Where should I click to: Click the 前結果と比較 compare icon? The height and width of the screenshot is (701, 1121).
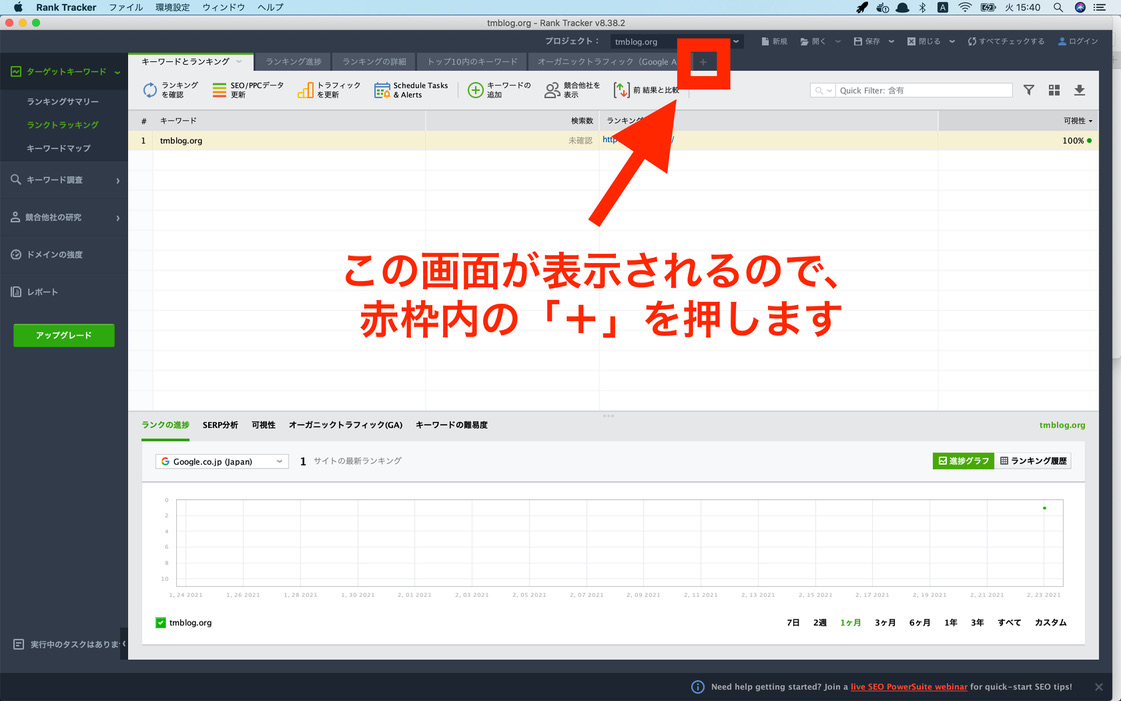(x=621, y=90)
